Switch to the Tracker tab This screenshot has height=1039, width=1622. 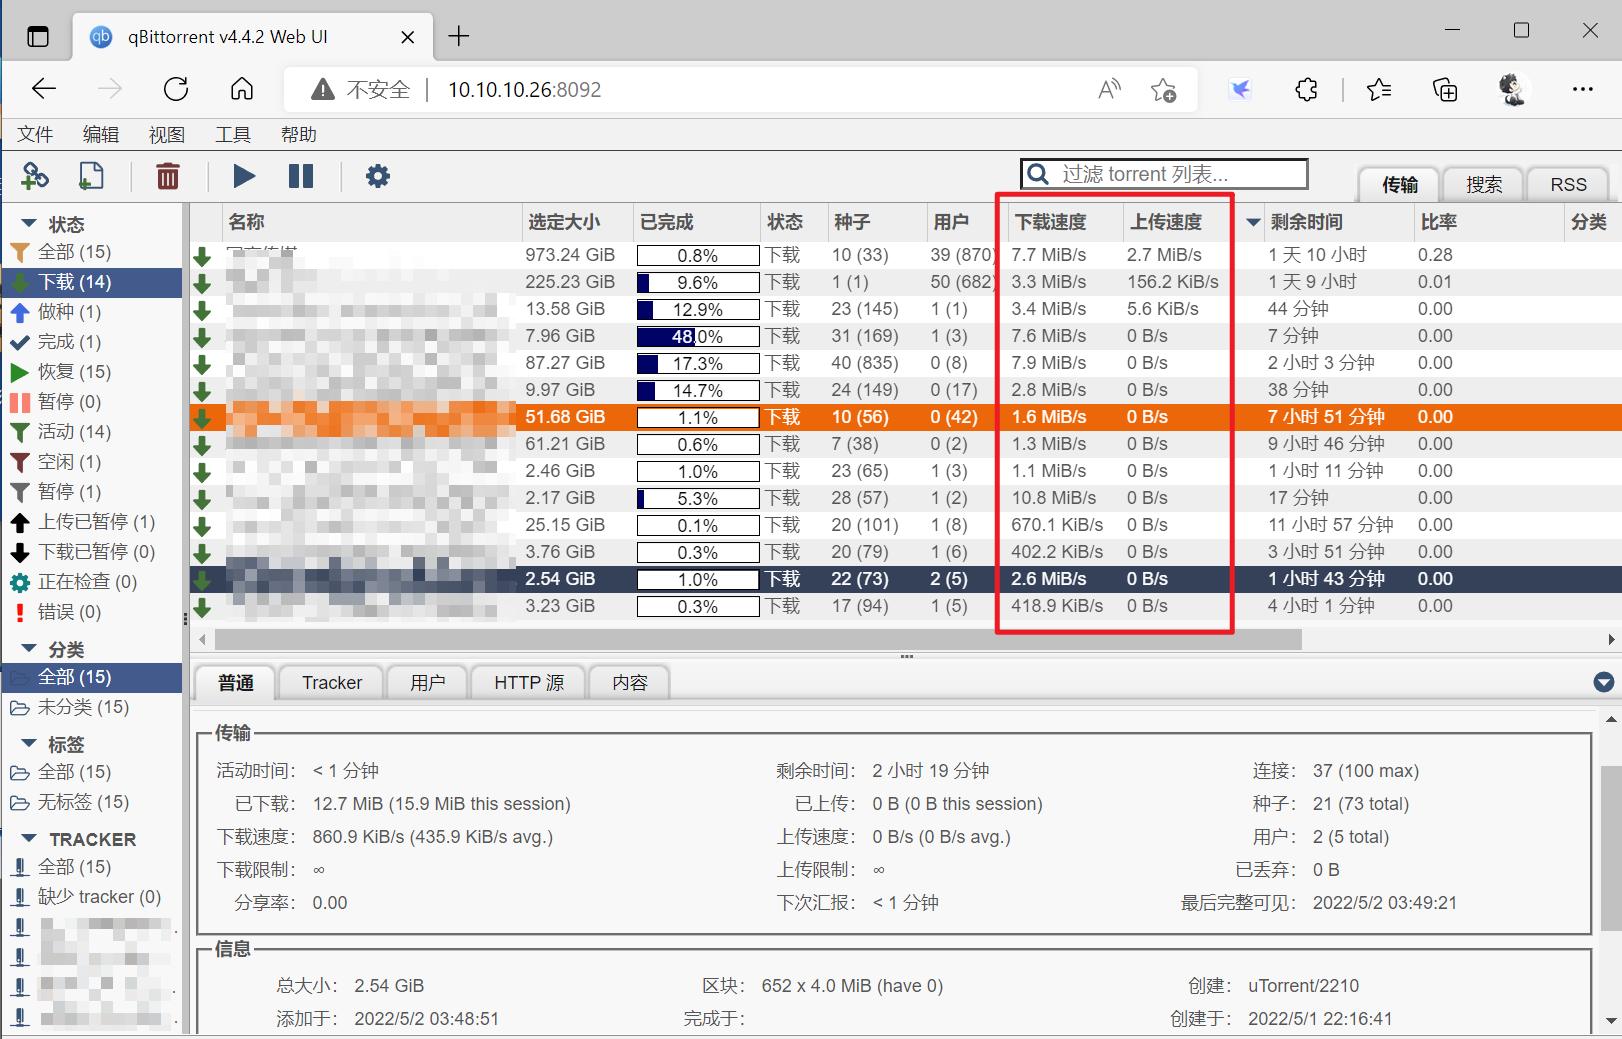tap(331, 682)
